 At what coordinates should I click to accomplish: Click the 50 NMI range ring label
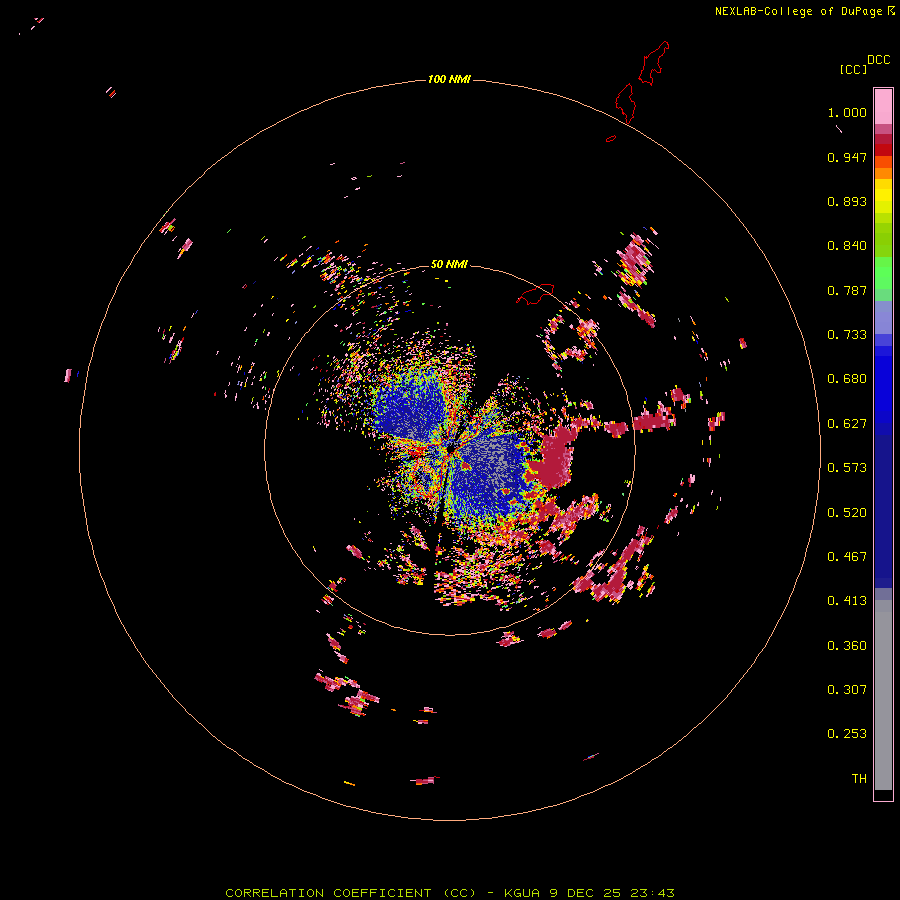pos(449,264)
